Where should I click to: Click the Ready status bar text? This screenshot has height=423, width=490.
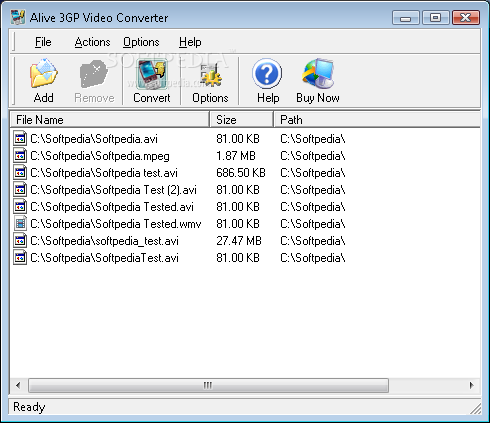(x=29, y=407)
